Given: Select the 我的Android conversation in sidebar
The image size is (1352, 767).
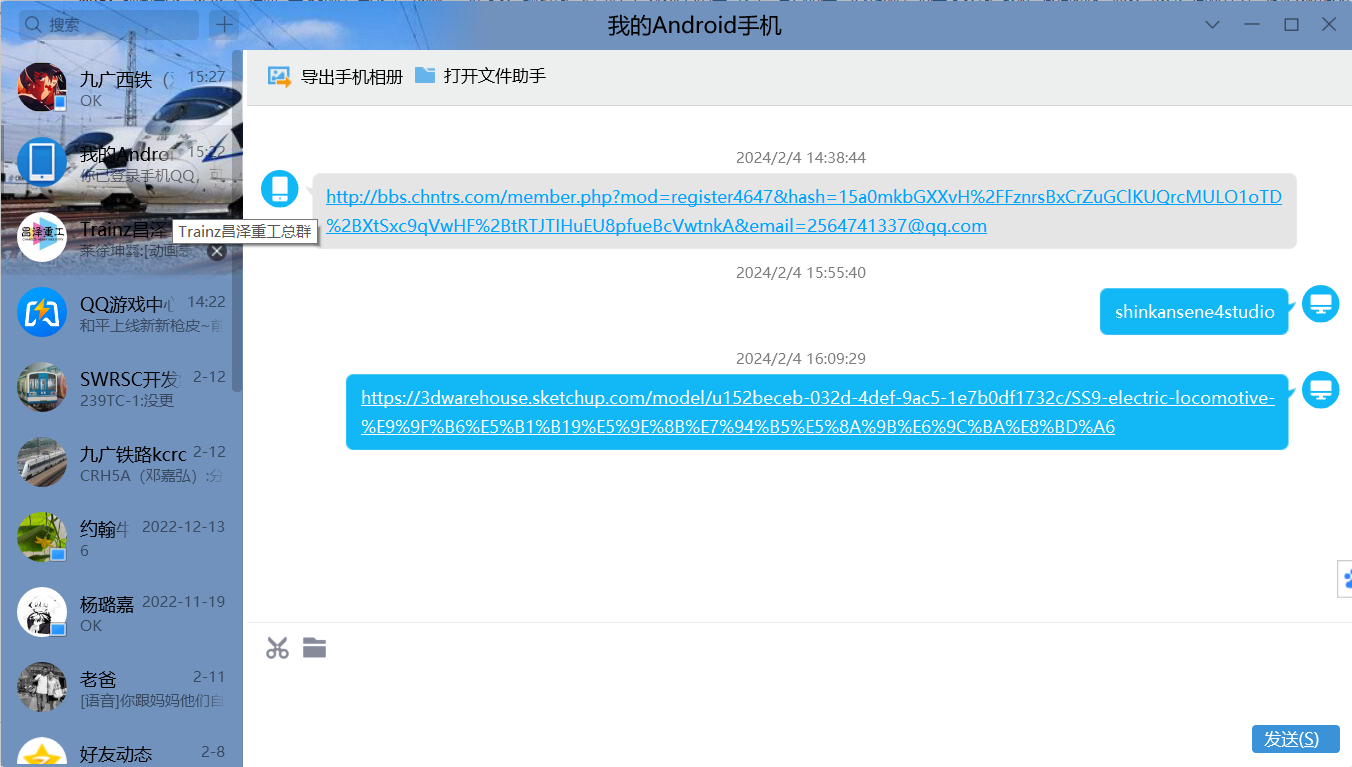Looking at the screenshot, I should pos(121,163).
